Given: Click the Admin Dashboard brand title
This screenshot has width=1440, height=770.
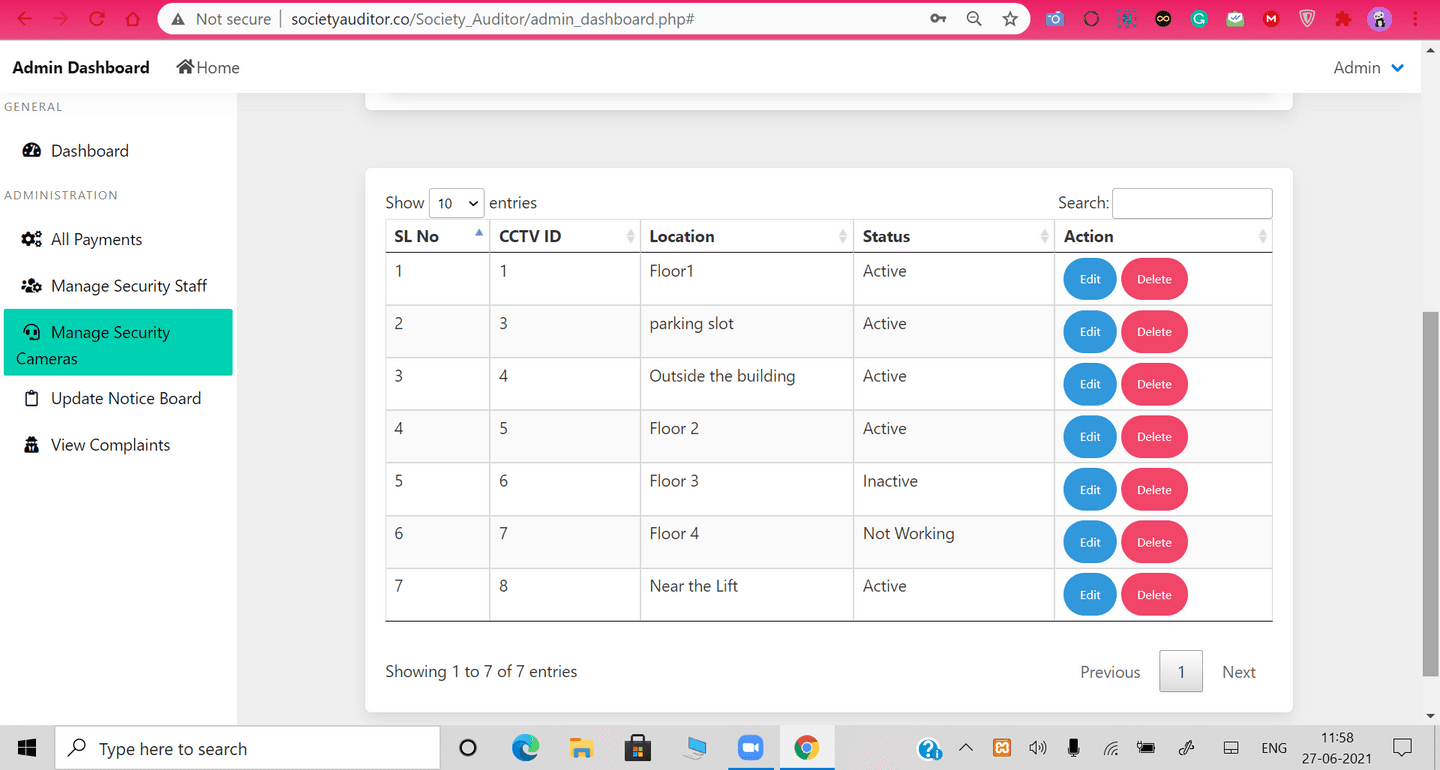Looking at the screenshot, I should (x=81, y=68).
